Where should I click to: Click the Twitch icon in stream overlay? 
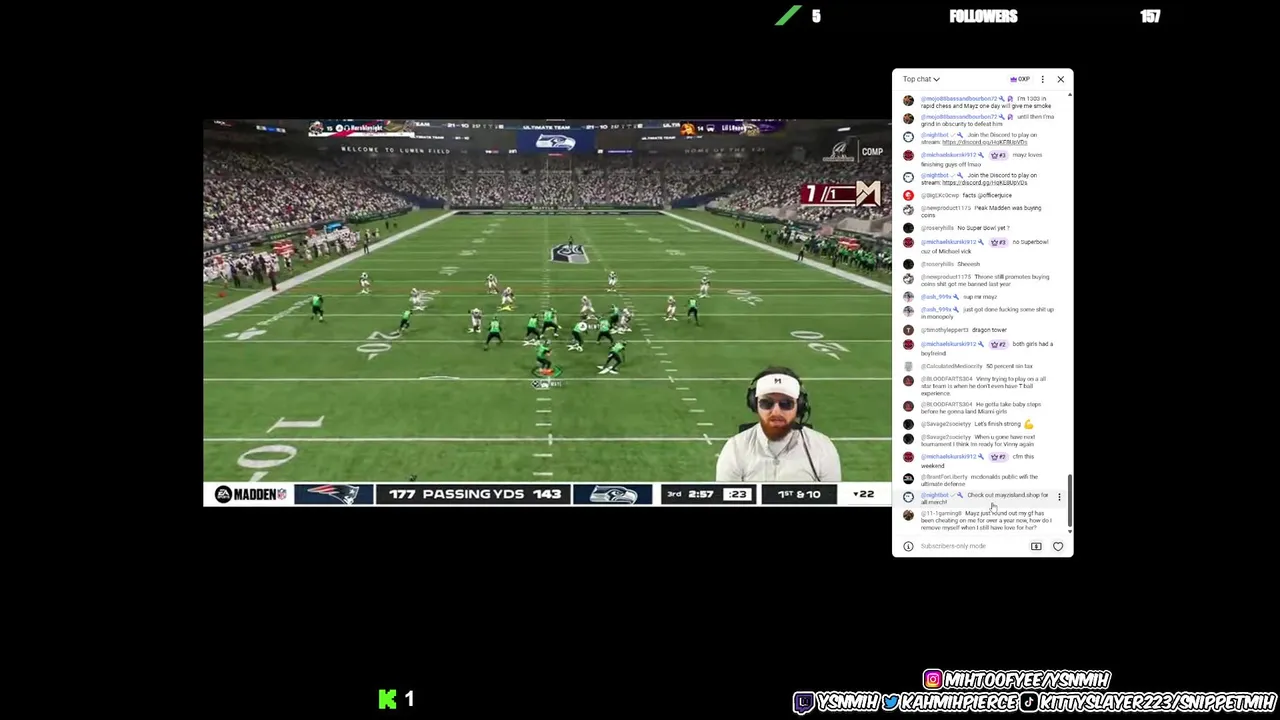[803, 703]
